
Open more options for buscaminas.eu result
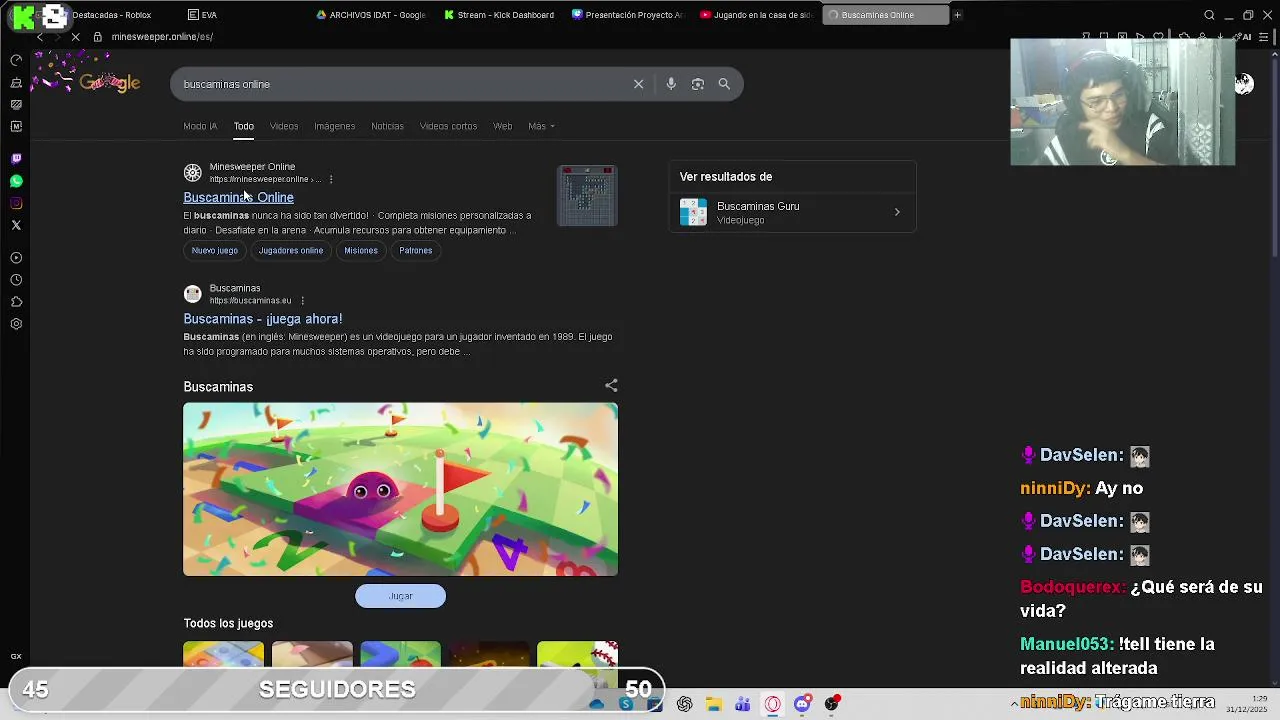[x=302, y=300]
